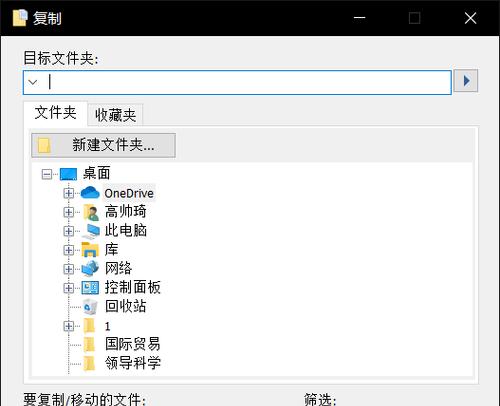Screen dimensions: 500x406
Task: Select the 领导科学 folder
Action: pyautogui.click(x=133, y=363)
